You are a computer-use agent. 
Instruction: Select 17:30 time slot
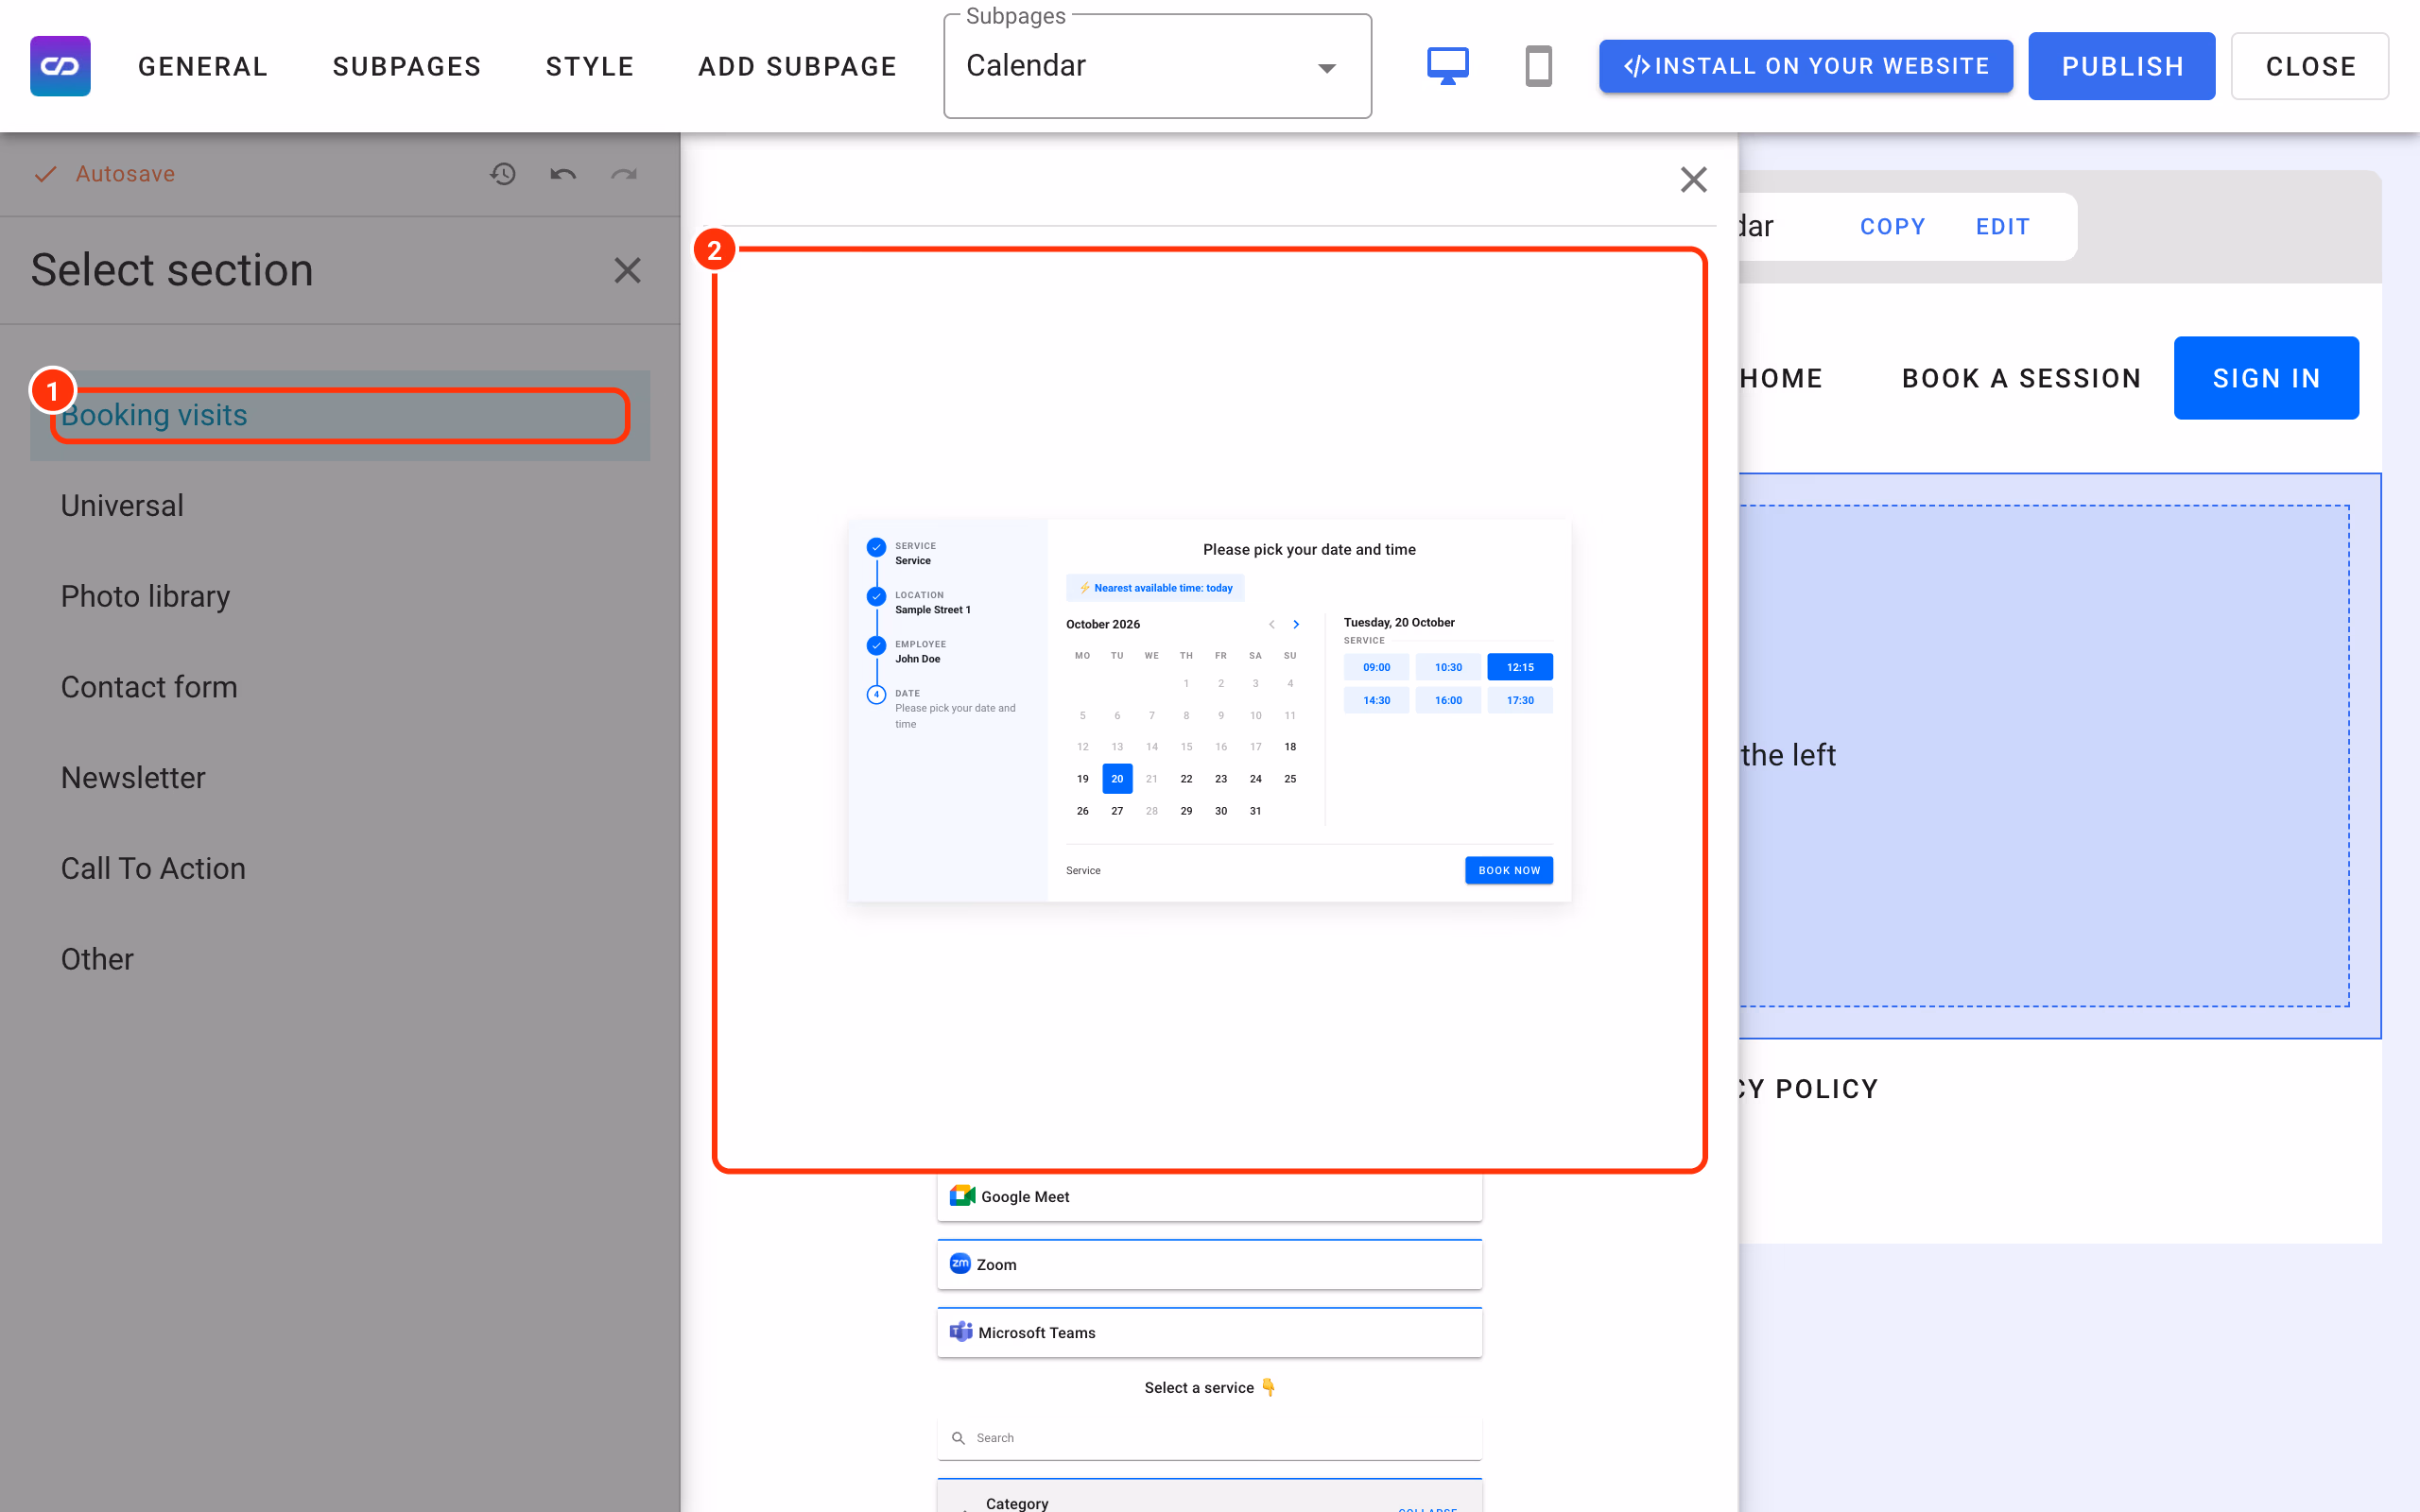point(1520,700)
